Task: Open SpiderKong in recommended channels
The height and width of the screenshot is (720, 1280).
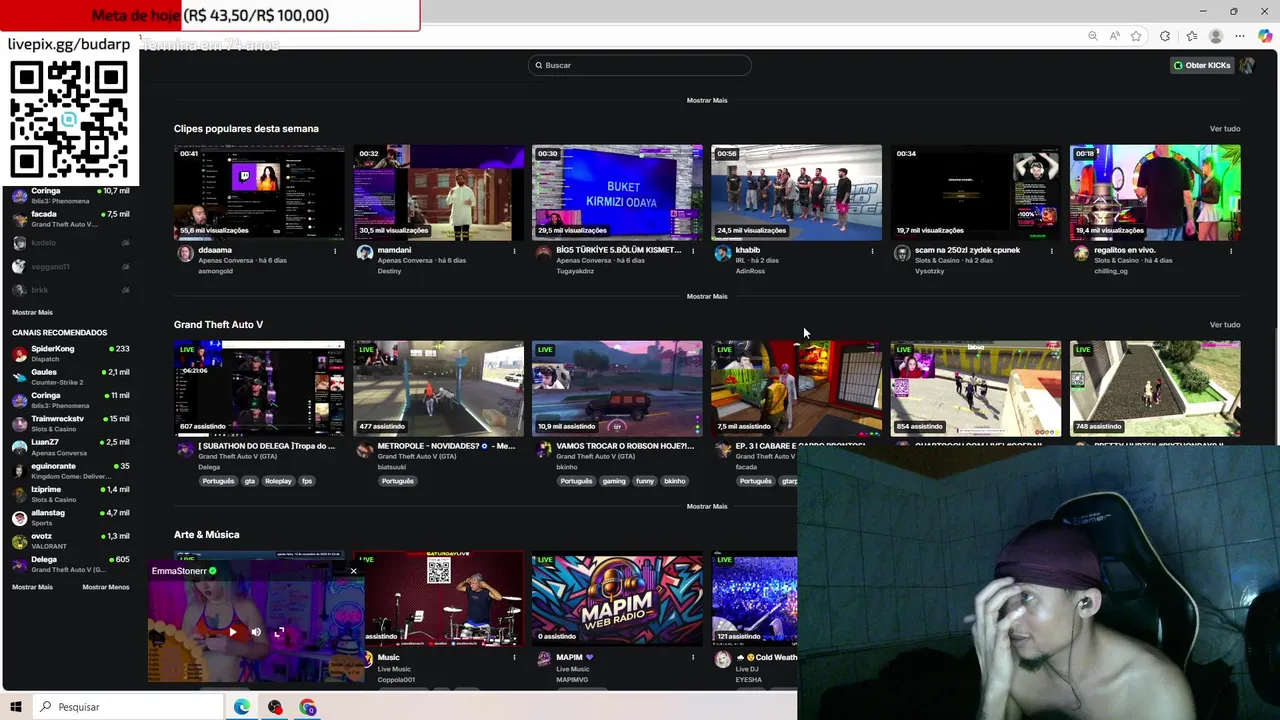Action: pos(70,353)
